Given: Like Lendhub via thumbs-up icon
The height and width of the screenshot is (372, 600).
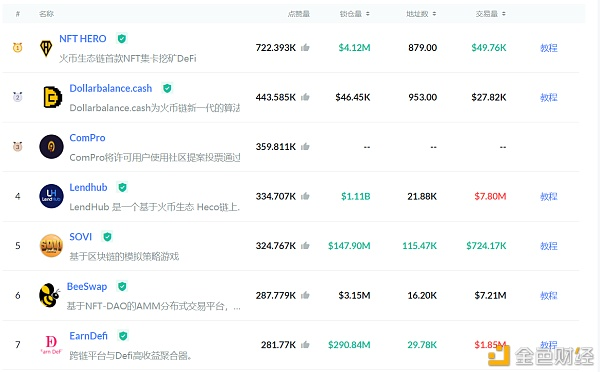Looking at the screenshot, I should (305, 196).
